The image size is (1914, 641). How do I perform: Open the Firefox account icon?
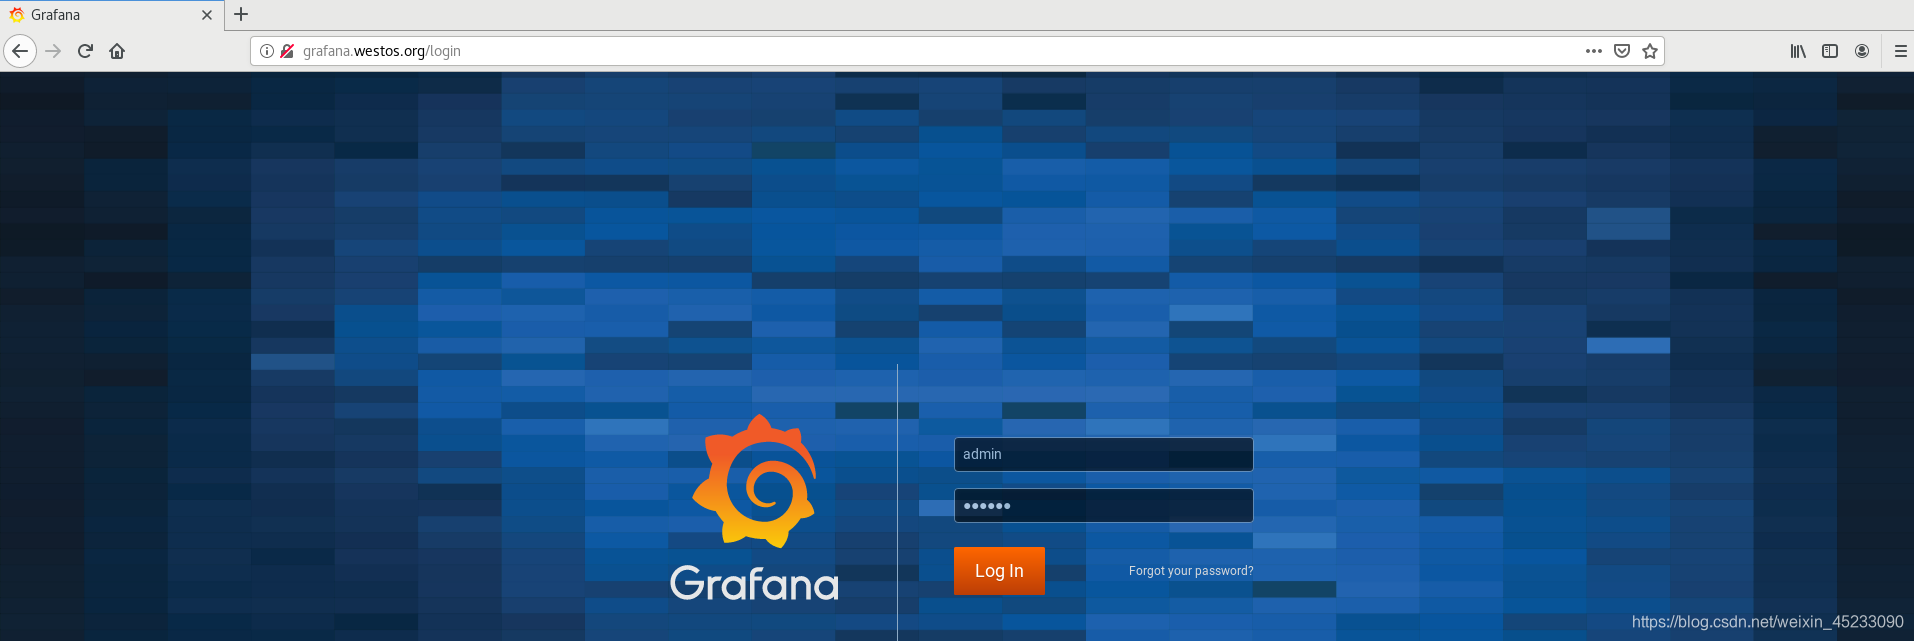[1862, 51]
